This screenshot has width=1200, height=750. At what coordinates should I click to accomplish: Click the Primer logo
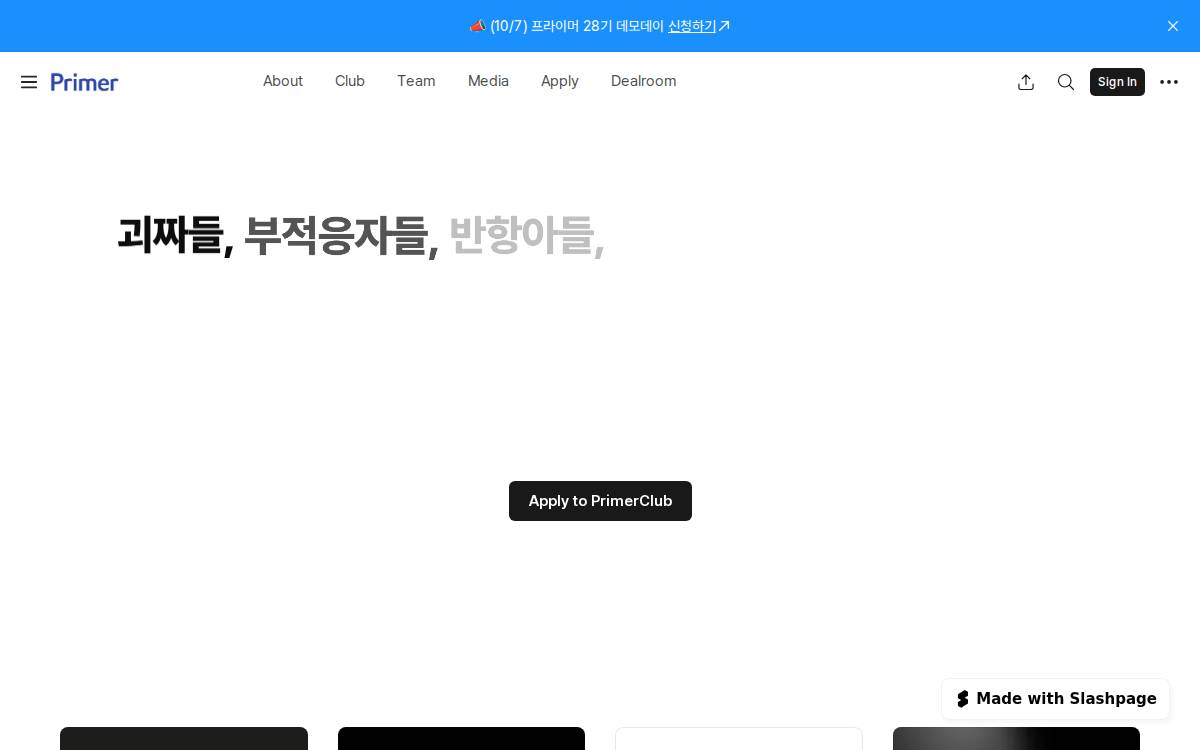[x=84, y=82]
